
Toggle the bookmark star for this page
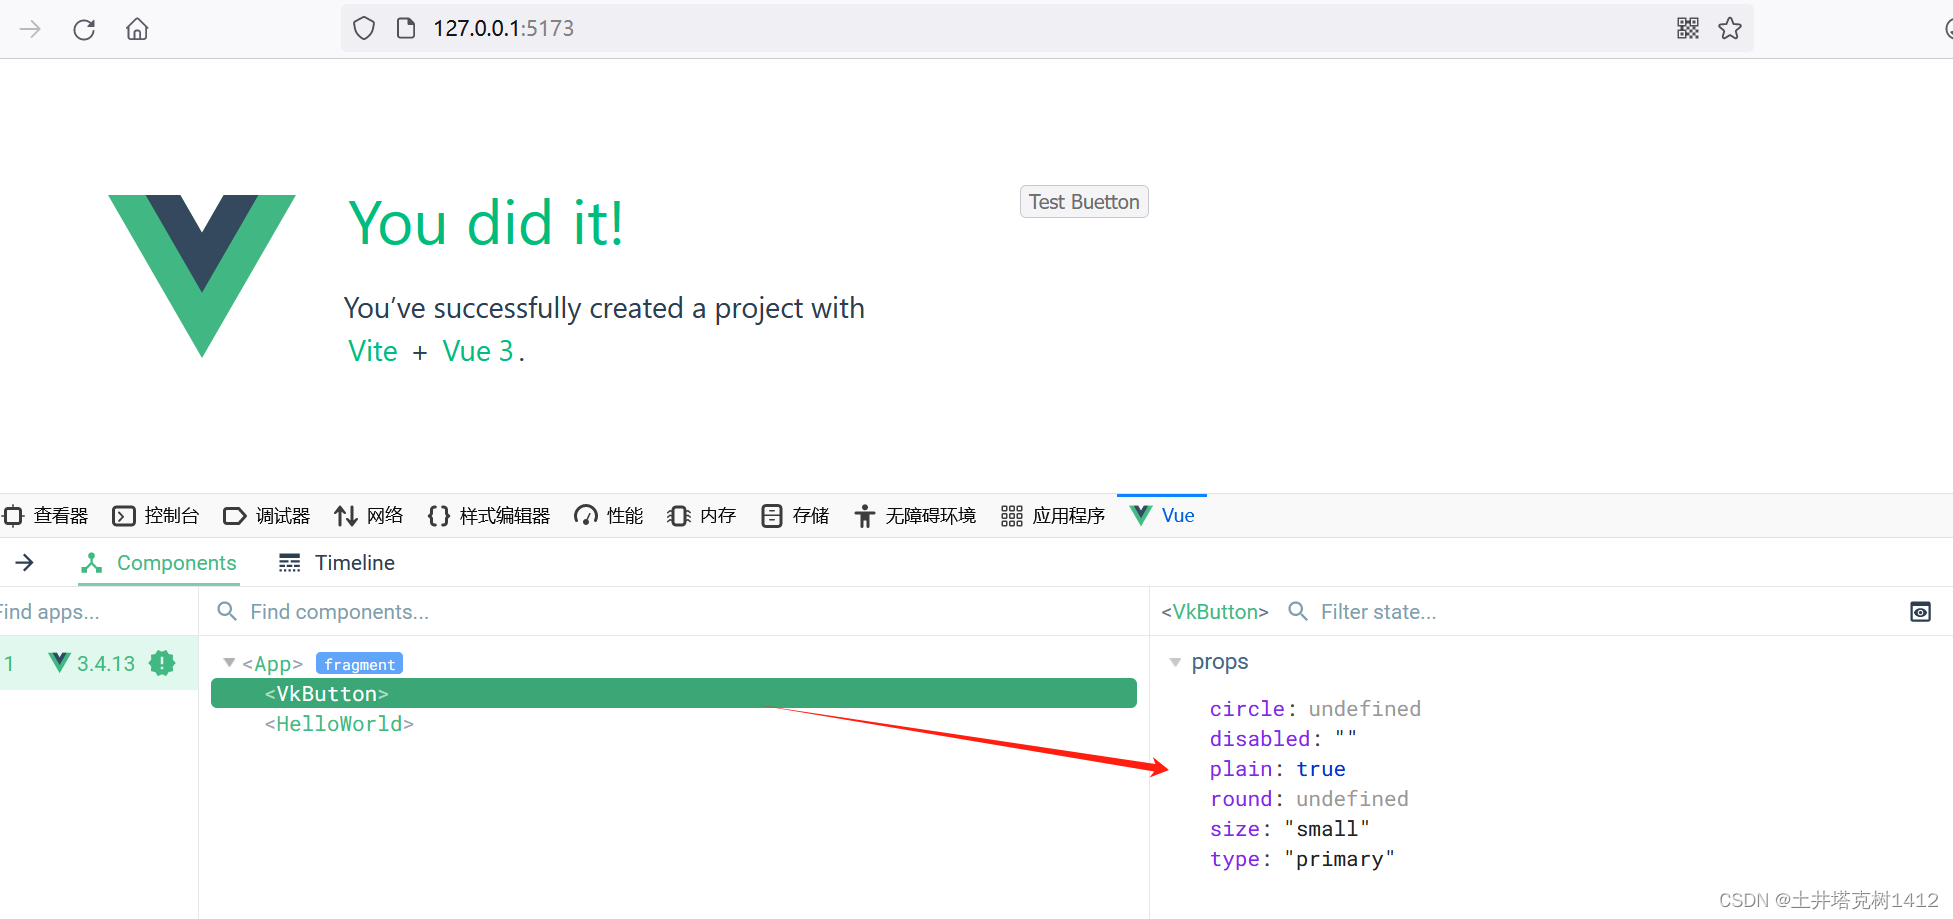1729,28
